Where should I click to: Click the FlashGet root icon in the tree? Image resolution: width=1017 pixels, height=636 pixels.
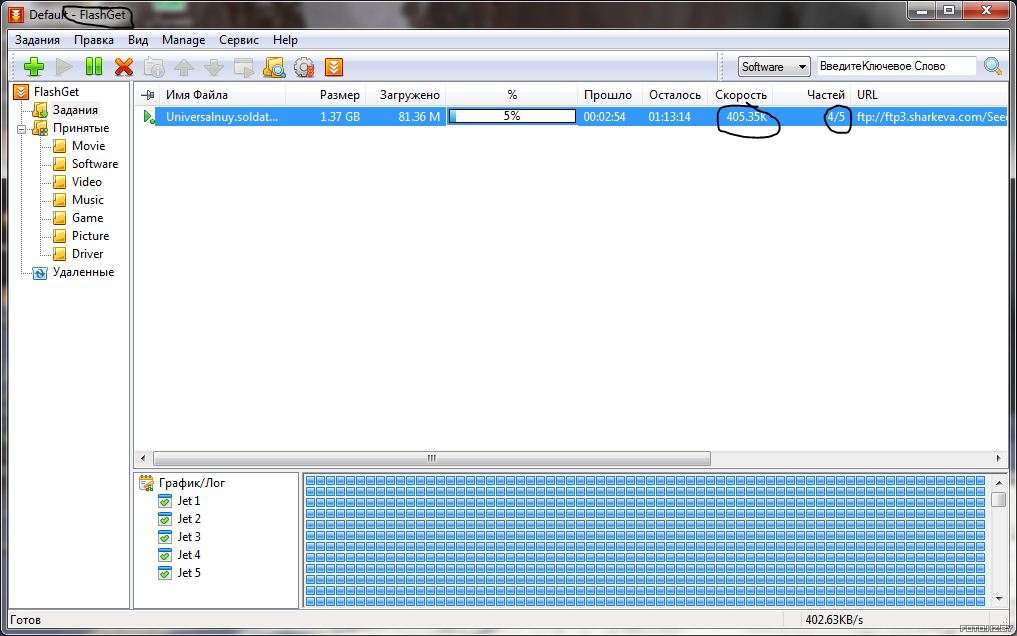point(21,91)
